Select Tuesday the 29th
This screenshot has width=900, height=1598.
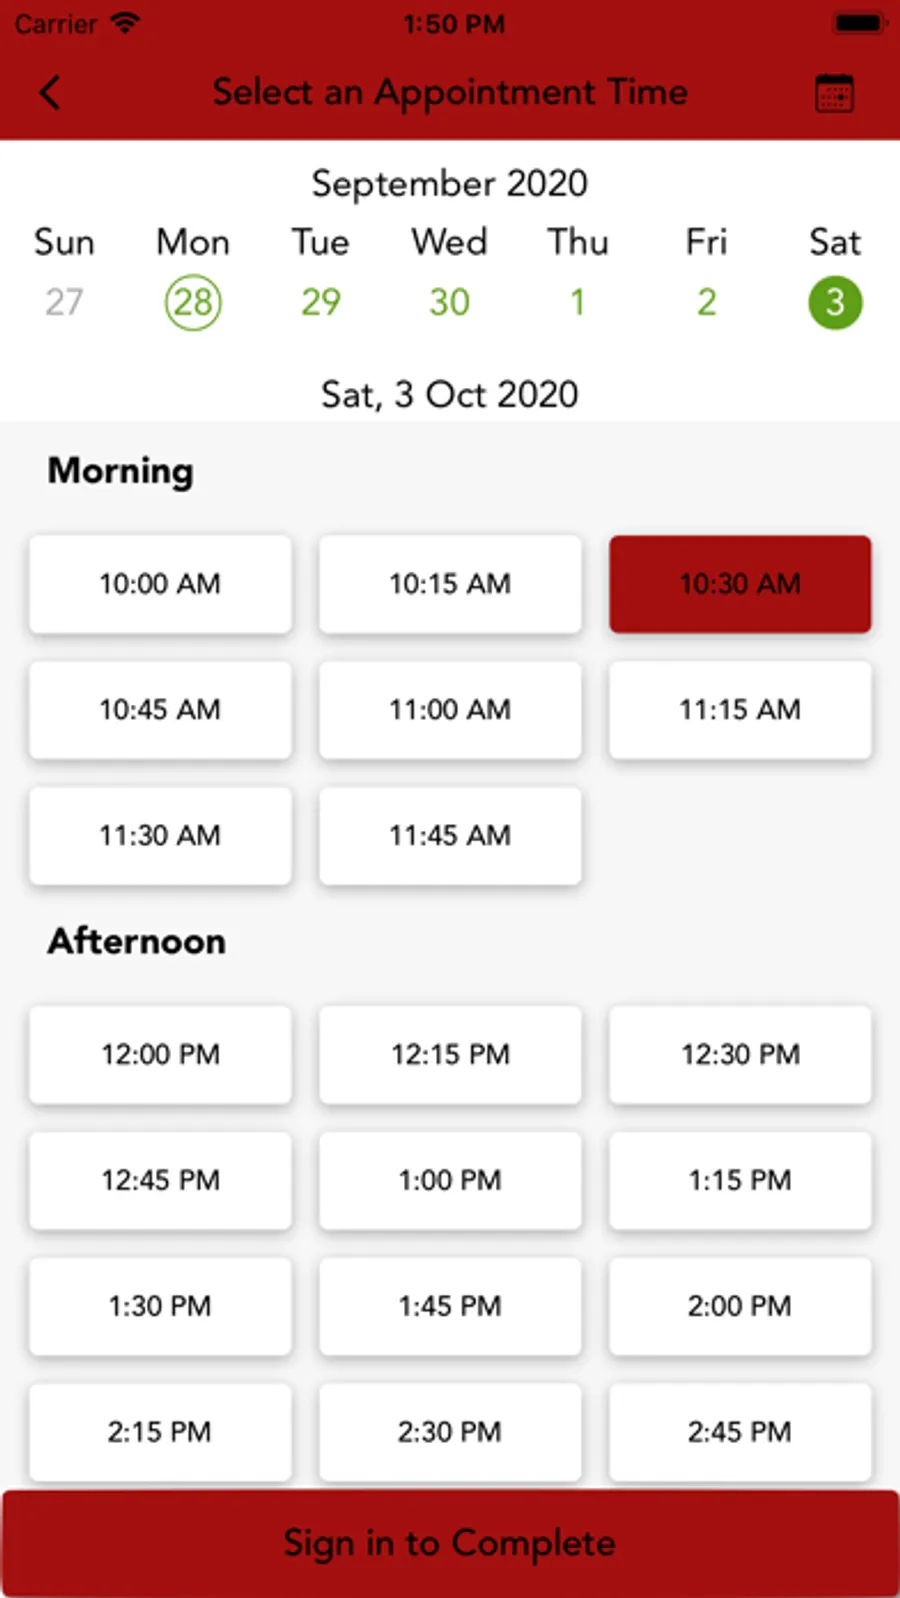pyautogui.click(x=321, y=302)
